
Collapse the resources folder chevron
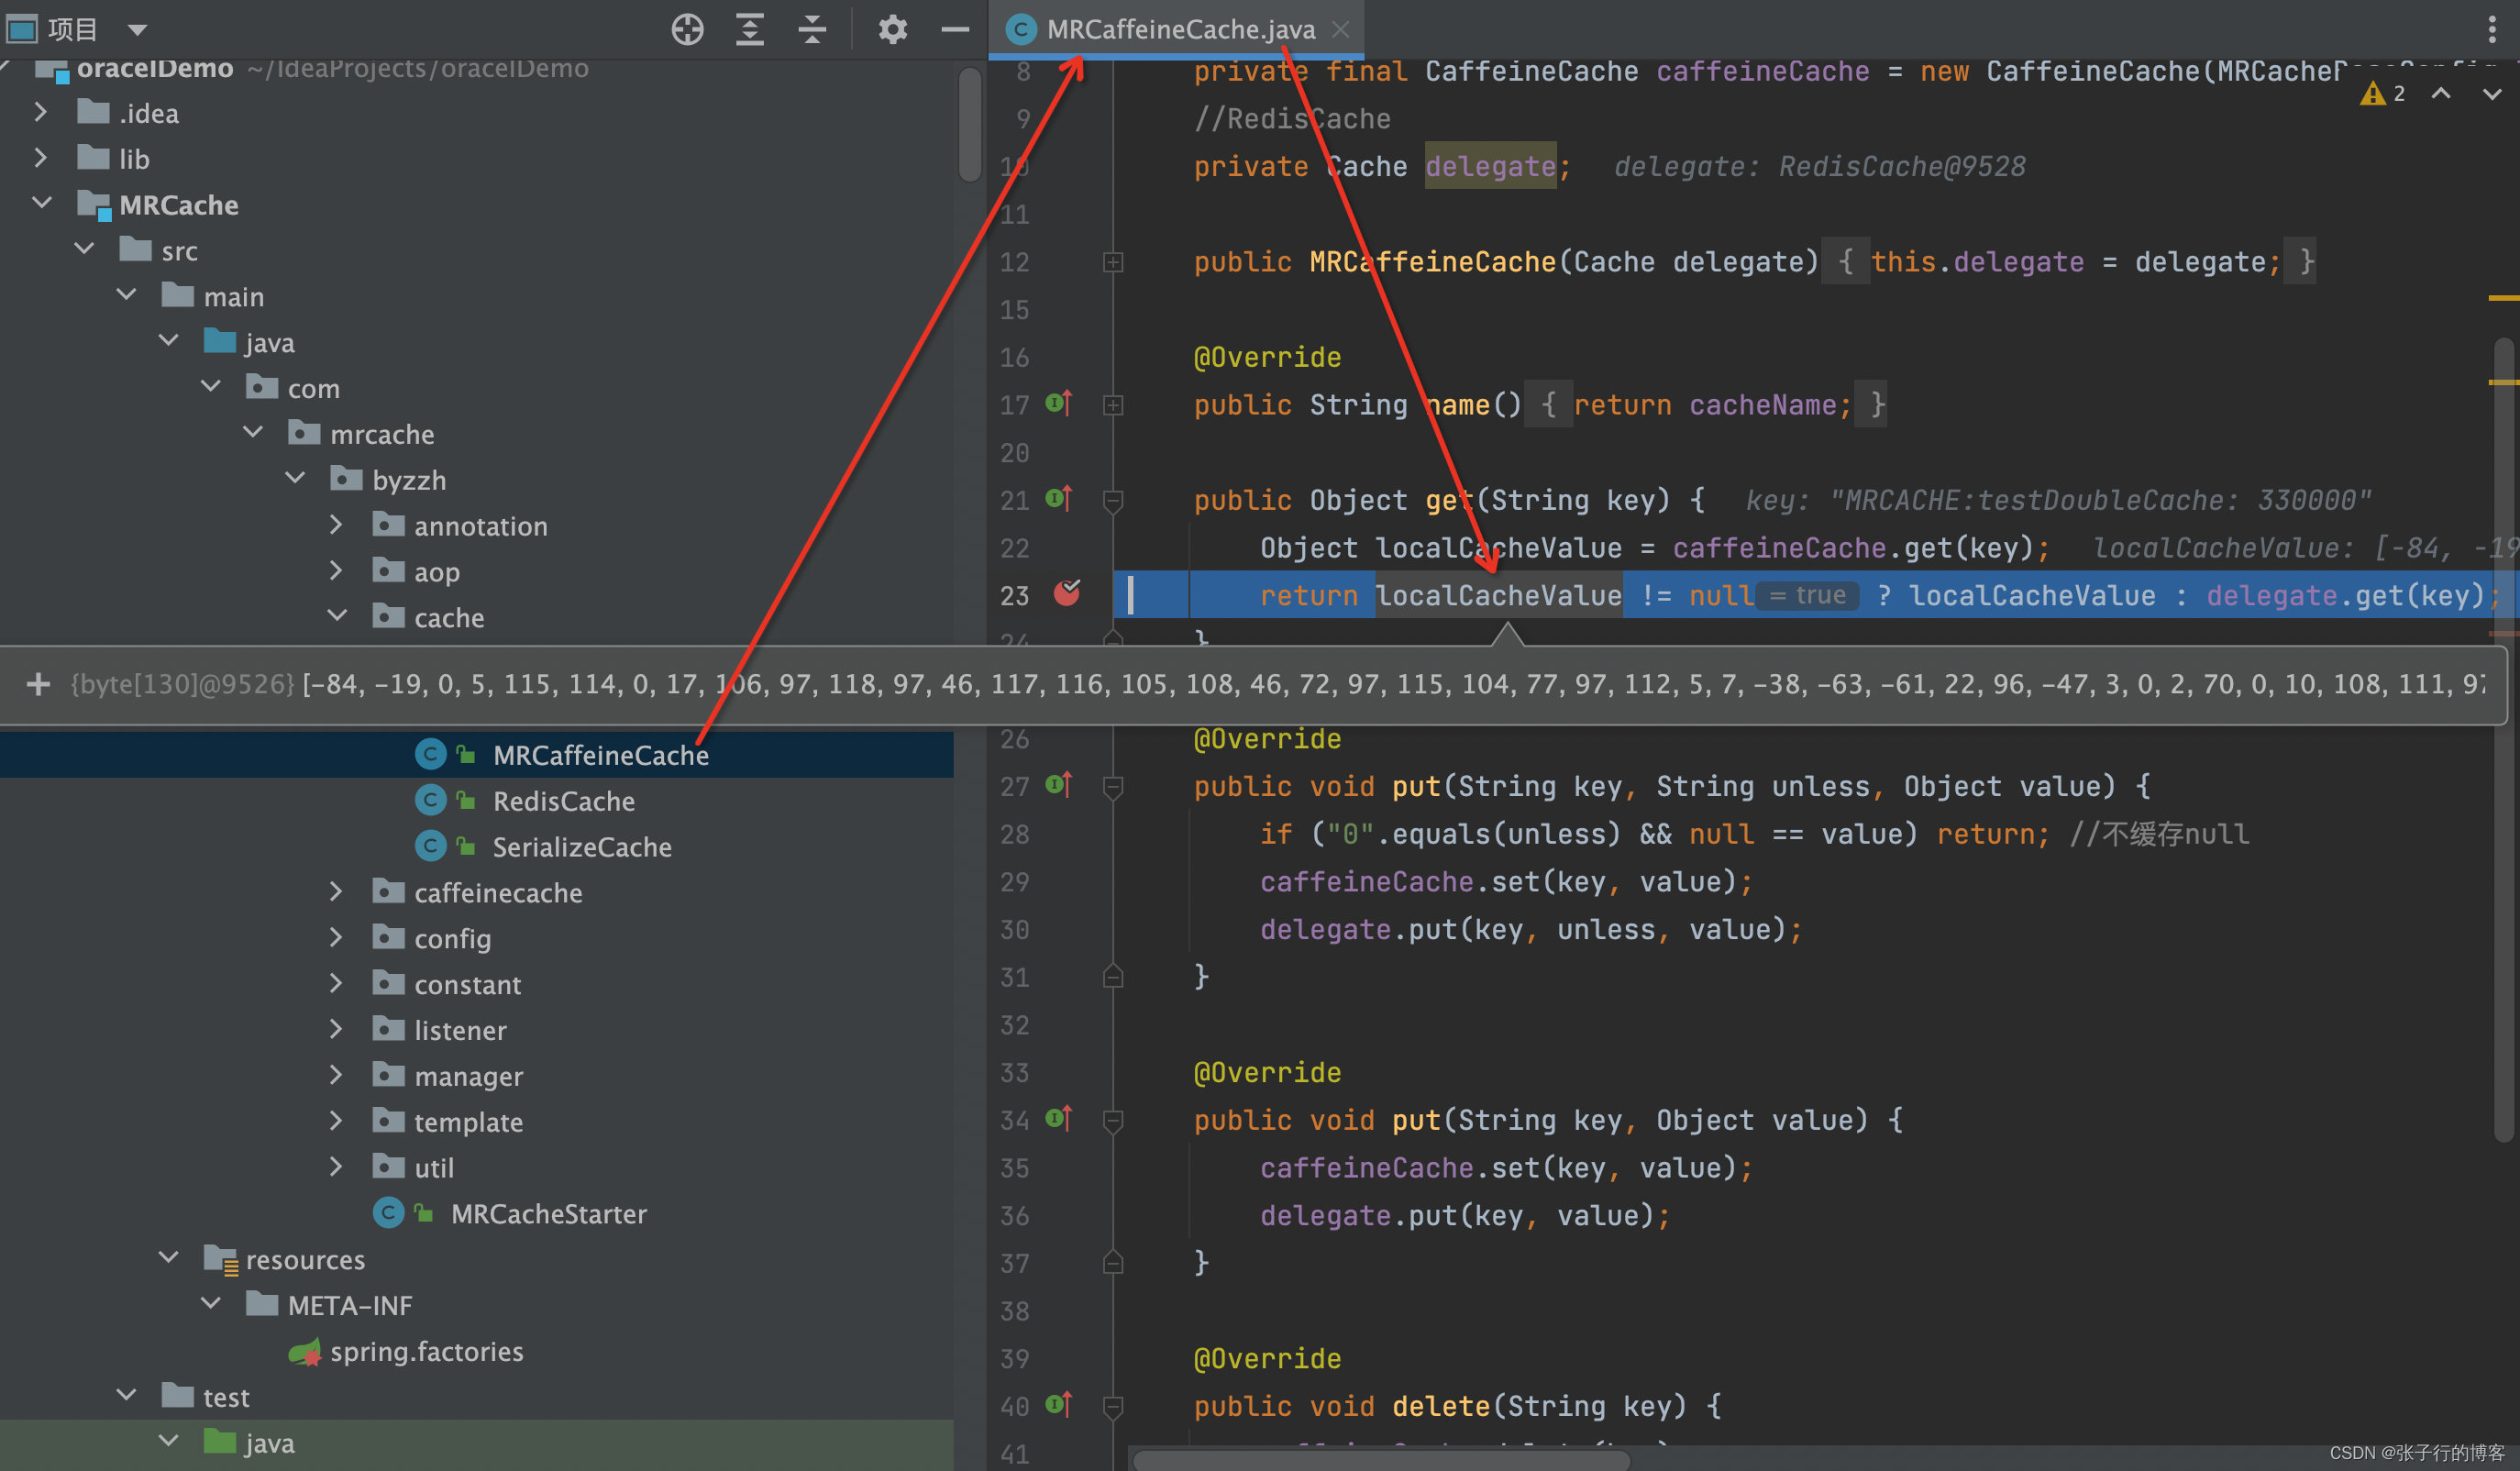pos(168,1257)
